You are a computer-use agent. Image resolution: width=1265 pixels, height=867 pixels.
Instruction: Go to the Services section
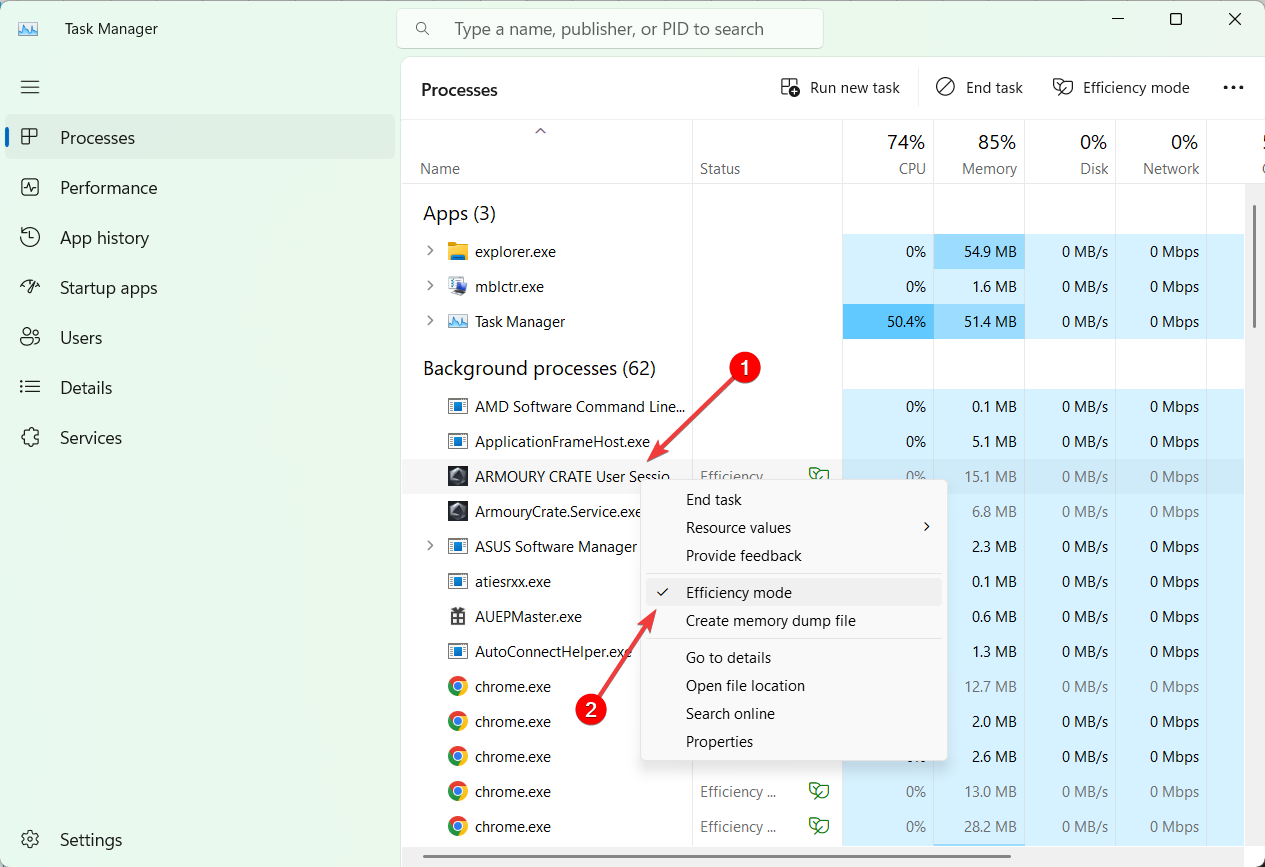pyautogui.click(x=90, y=437)
